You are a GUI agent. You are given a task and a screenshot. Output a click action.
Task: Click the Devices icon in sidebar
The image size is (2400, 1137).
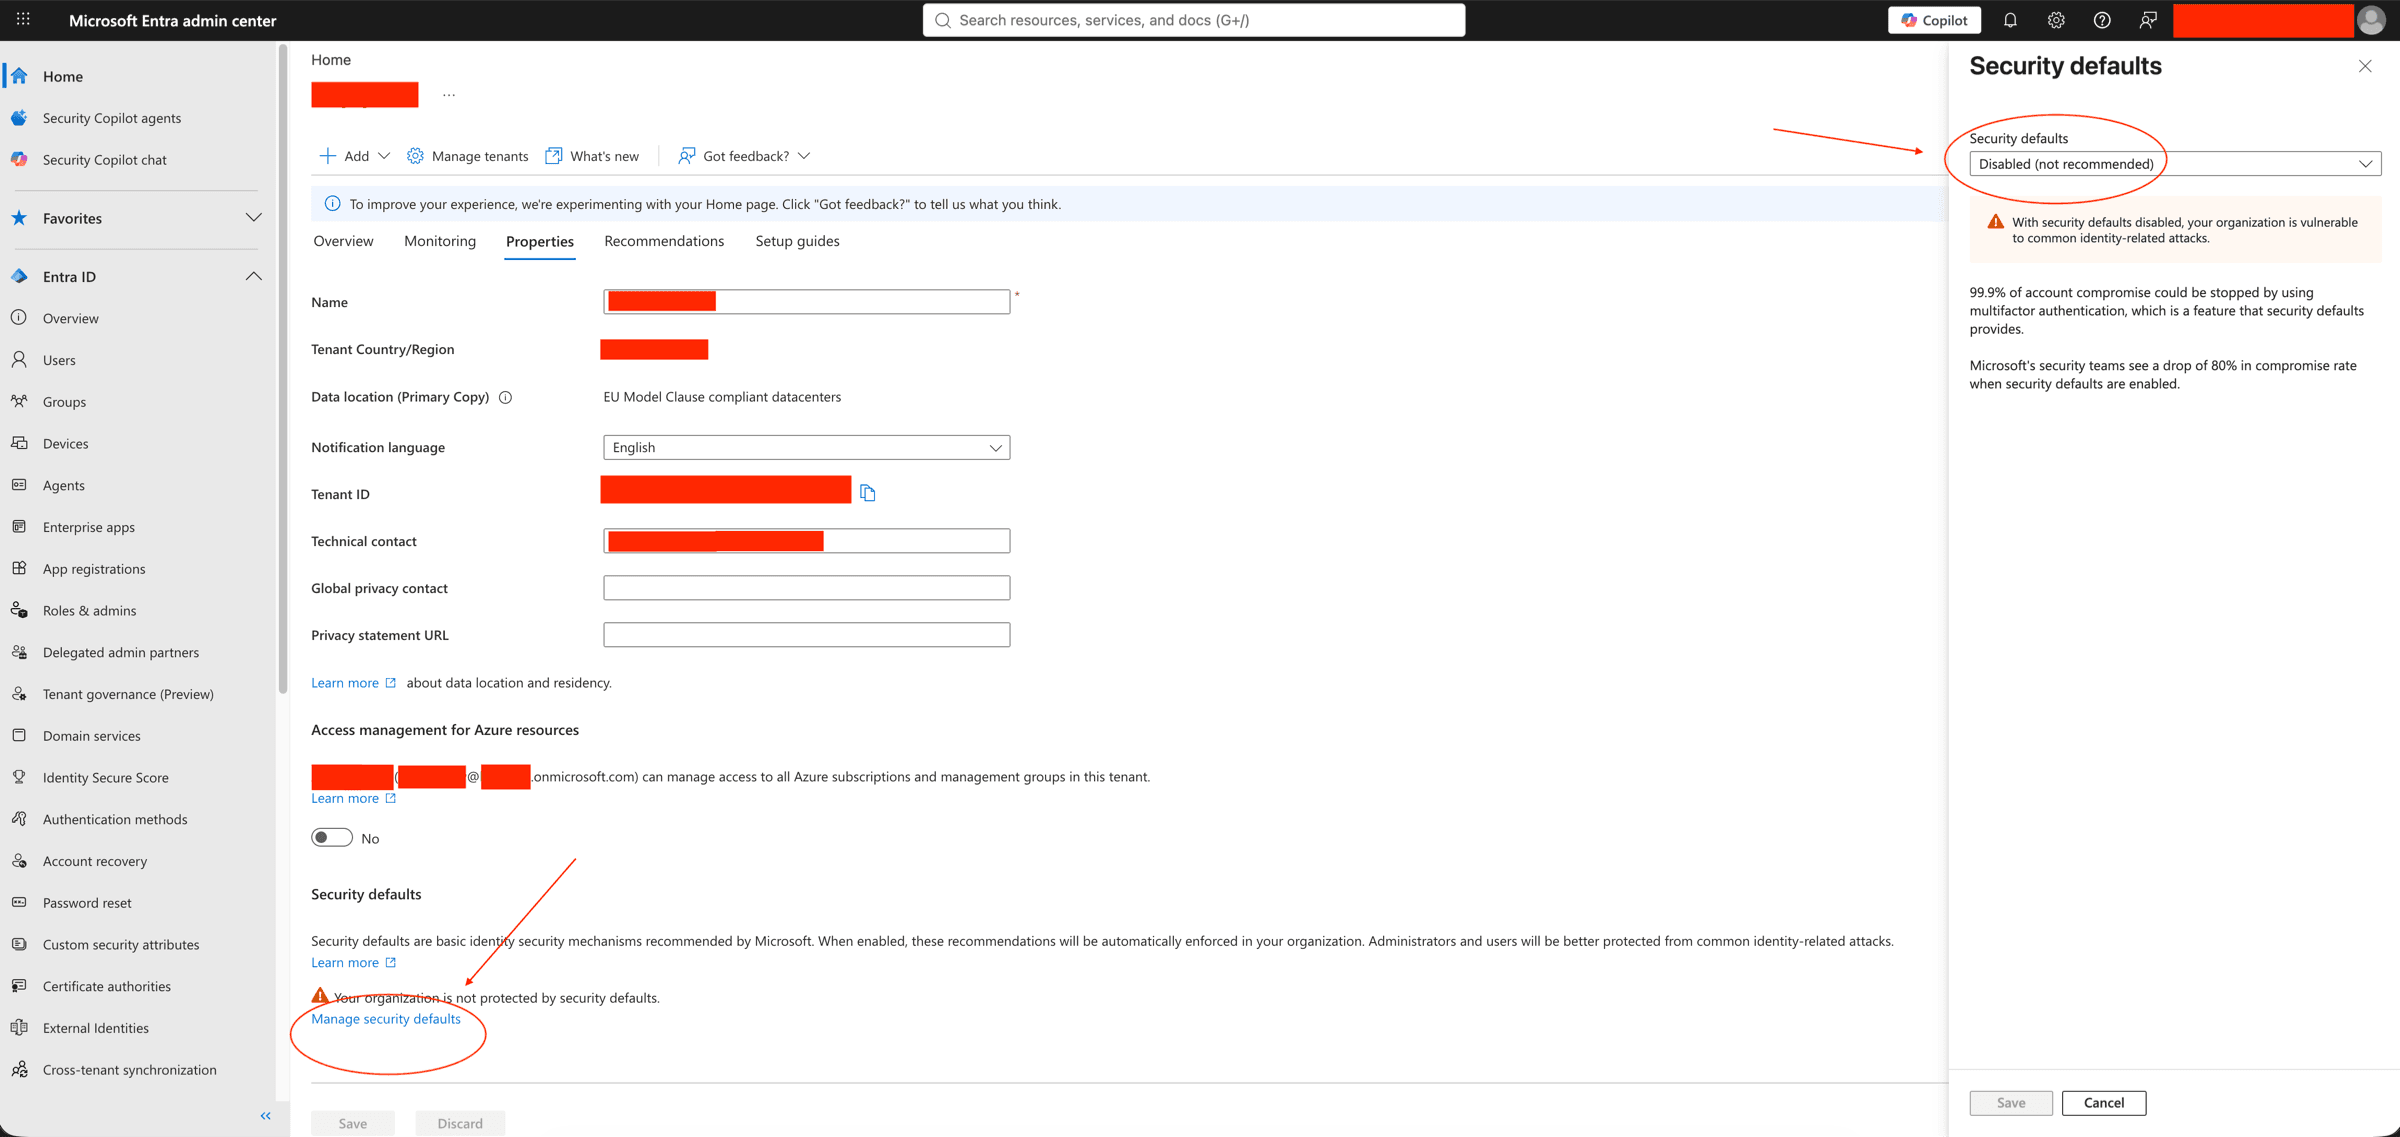pyautogui.click(x=19, y=443)
